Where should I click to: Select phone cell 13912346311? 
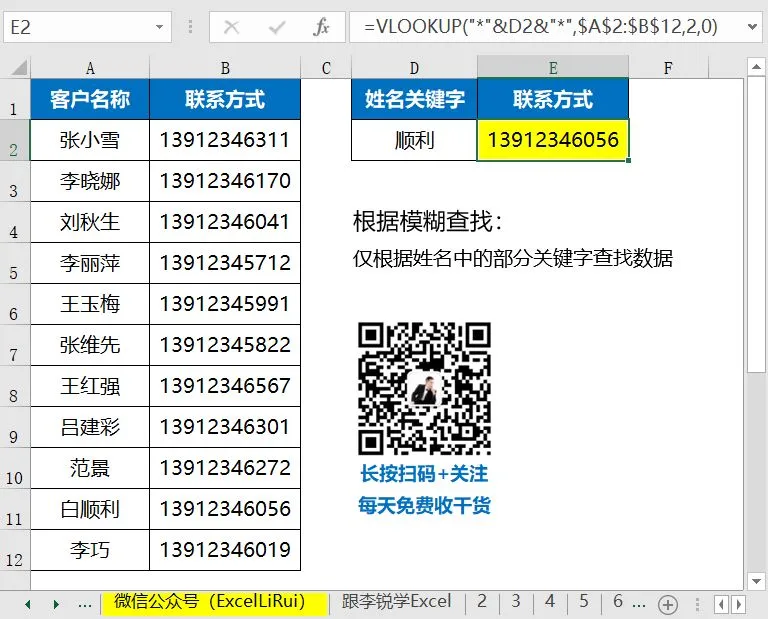(x=225, y=140)
